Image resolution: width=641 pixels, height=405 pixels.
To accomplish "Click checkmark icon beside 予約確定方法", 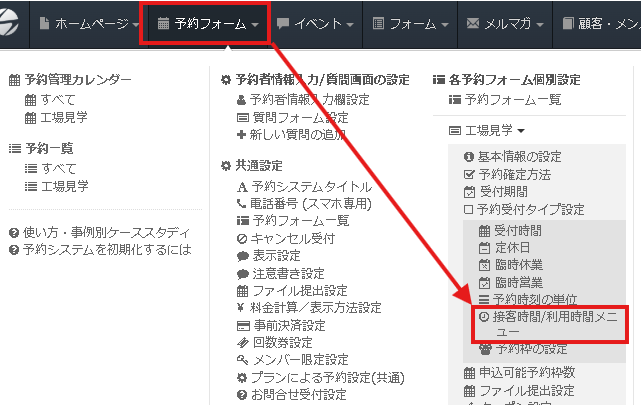I will pyautogui.click(x=469, y=175).
